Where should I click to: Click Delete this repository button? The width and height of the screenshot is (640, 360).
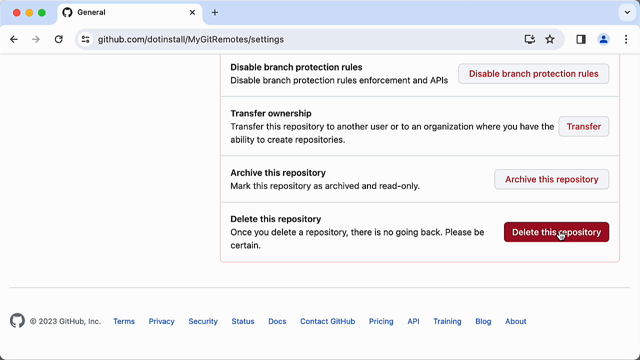[556, 232]
